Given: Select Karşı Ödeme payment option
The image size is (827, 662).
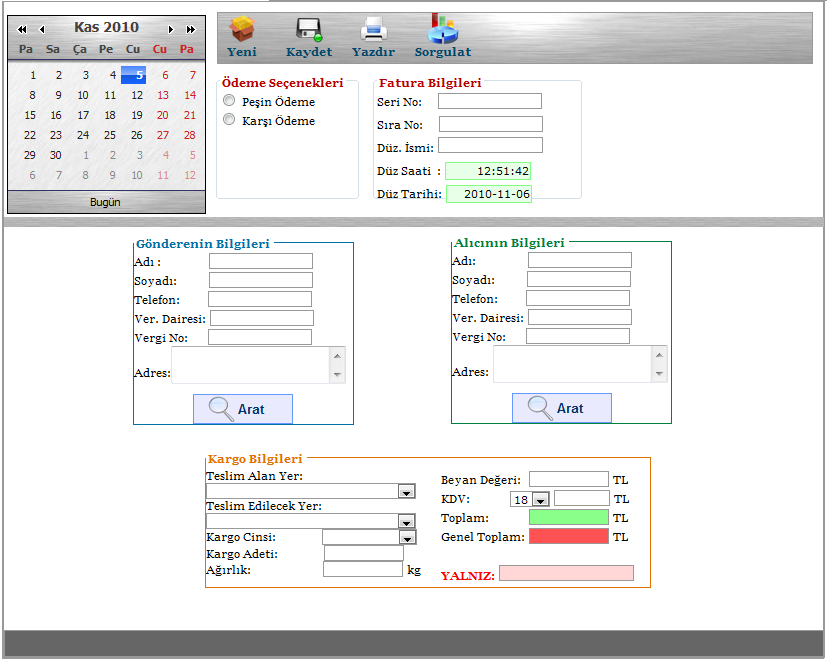Looking at the screenshot, I should (x=229, y=120).
